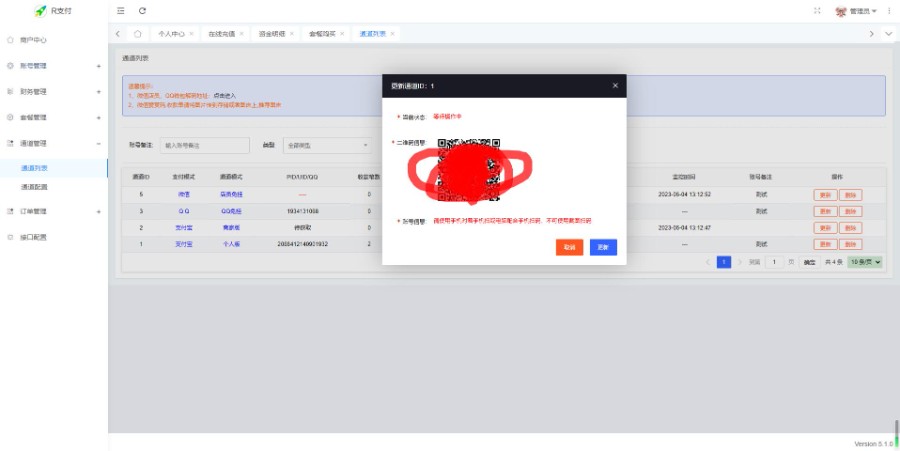
Task: Click the timestamp 2023-06-04 13:12:52
Action: click(685, 195)
